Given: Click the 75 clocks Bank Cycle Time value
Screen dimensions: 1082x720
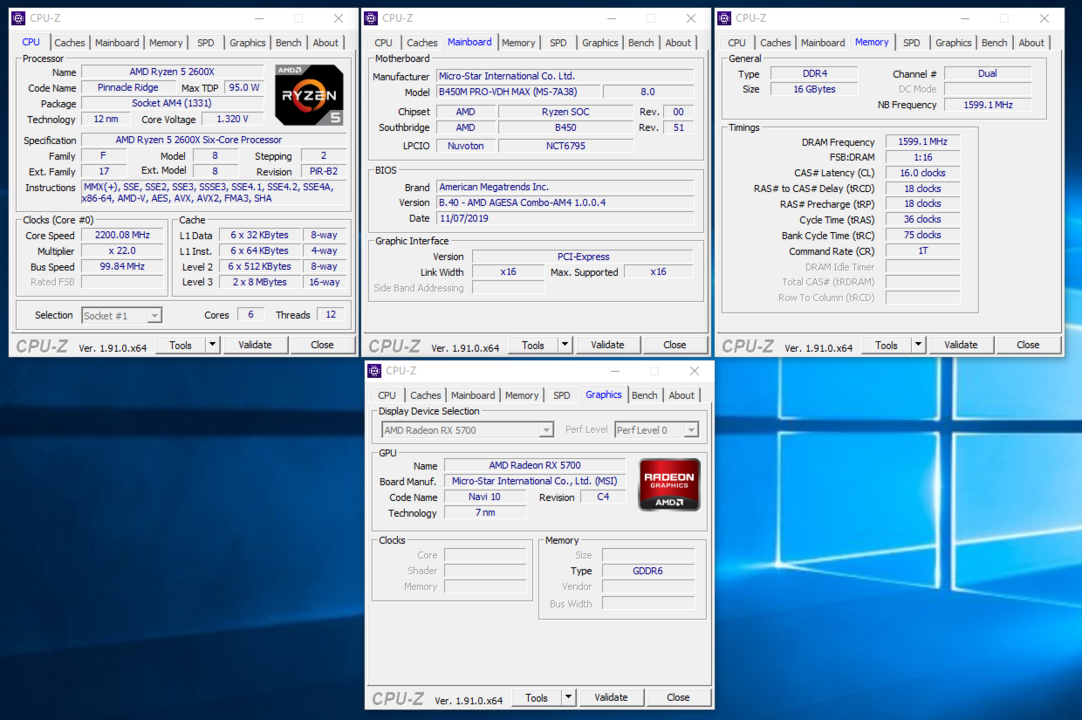Looking at the screenshot, I should tap(923, 235).
